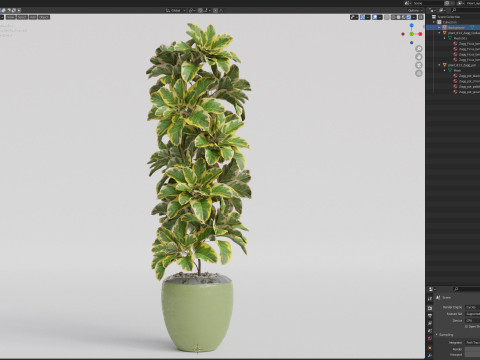Open the Global transform orientation dropdown

pyautogui.click(x=176, y=10)
